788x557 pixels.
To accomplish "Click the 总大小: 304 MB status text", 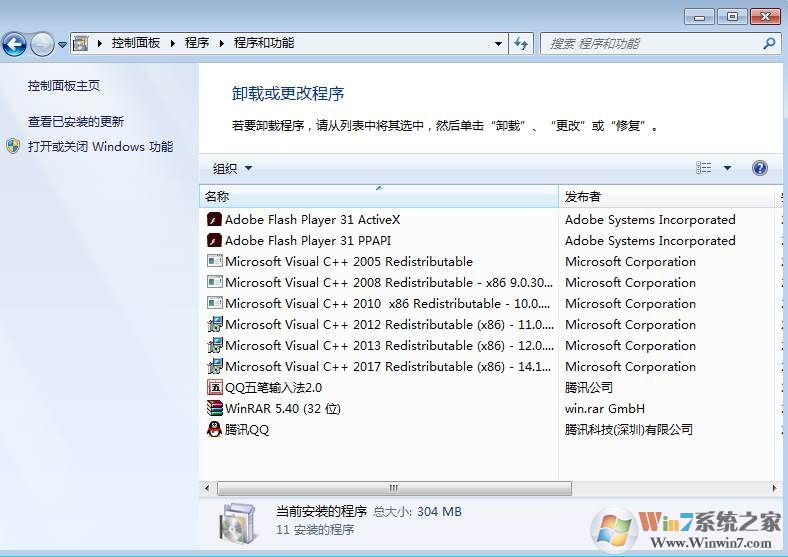I will pyautogui.click(x=417, y=512).
